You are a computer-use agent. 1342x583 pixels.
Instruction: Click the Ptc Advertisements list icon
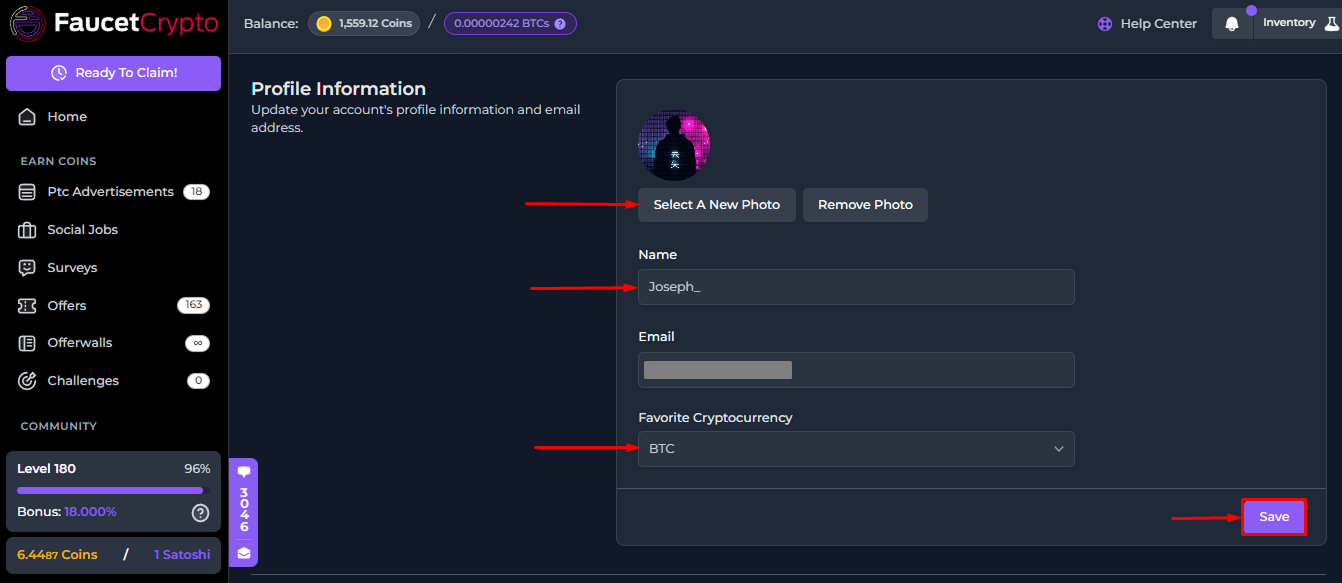27,192
